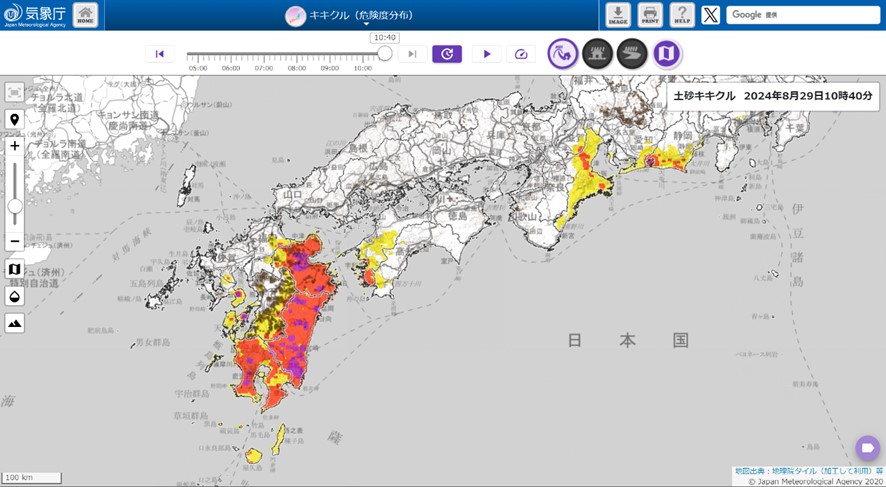Click the 気象庁 logo
This screenshot has height=487, width=886.
(x=34, y=15)
